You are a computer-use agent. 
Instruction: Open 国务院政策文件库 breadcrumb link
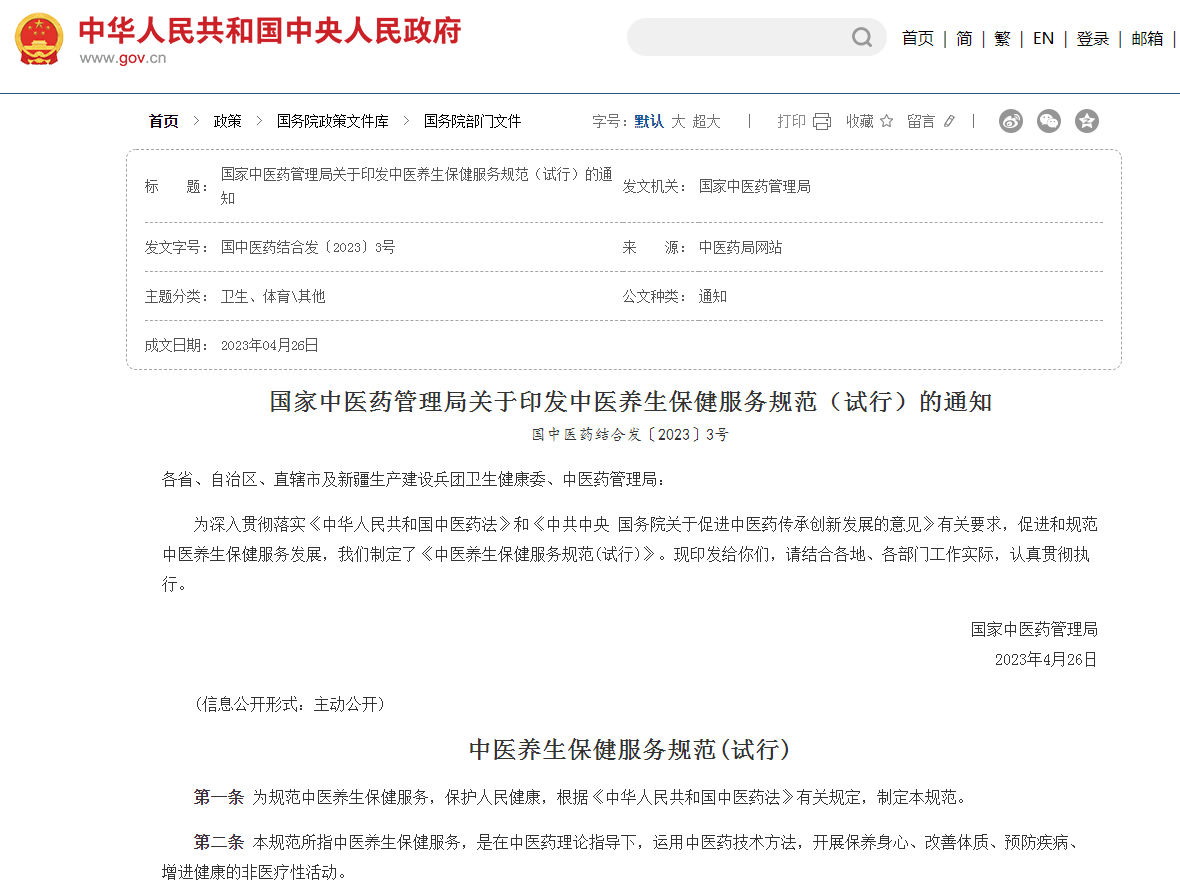pos(332,121)
